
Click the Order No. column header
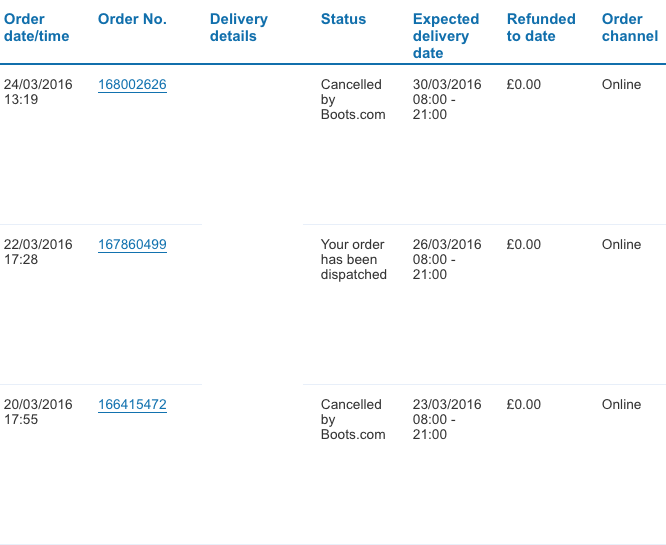133,19
